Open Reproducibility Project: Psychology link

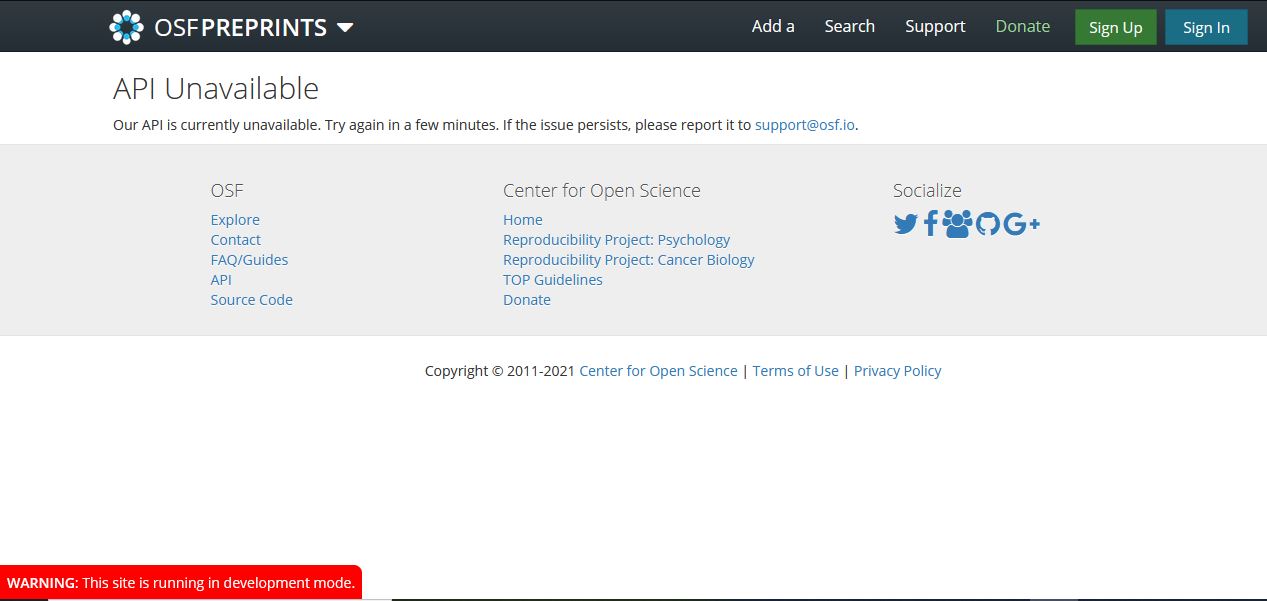(616, 240)
